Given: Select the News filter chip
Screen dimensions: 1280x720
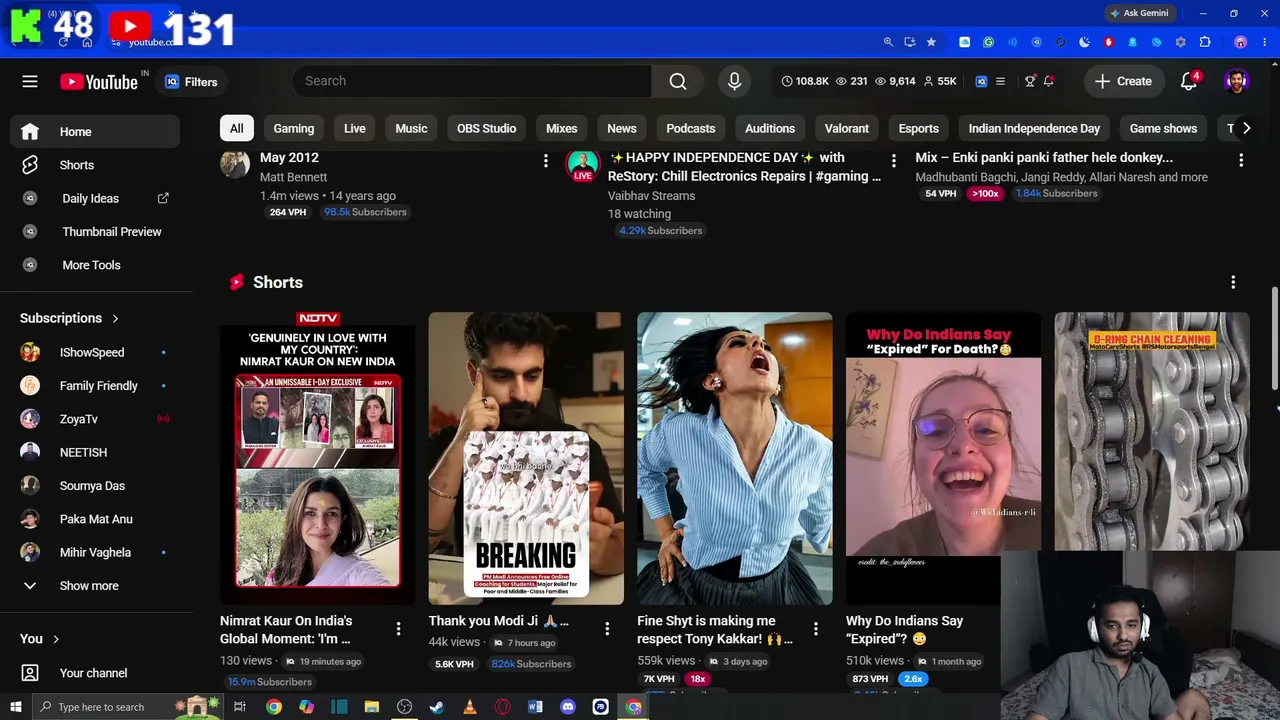Looking at the screenshot, I should click(622, 128).
